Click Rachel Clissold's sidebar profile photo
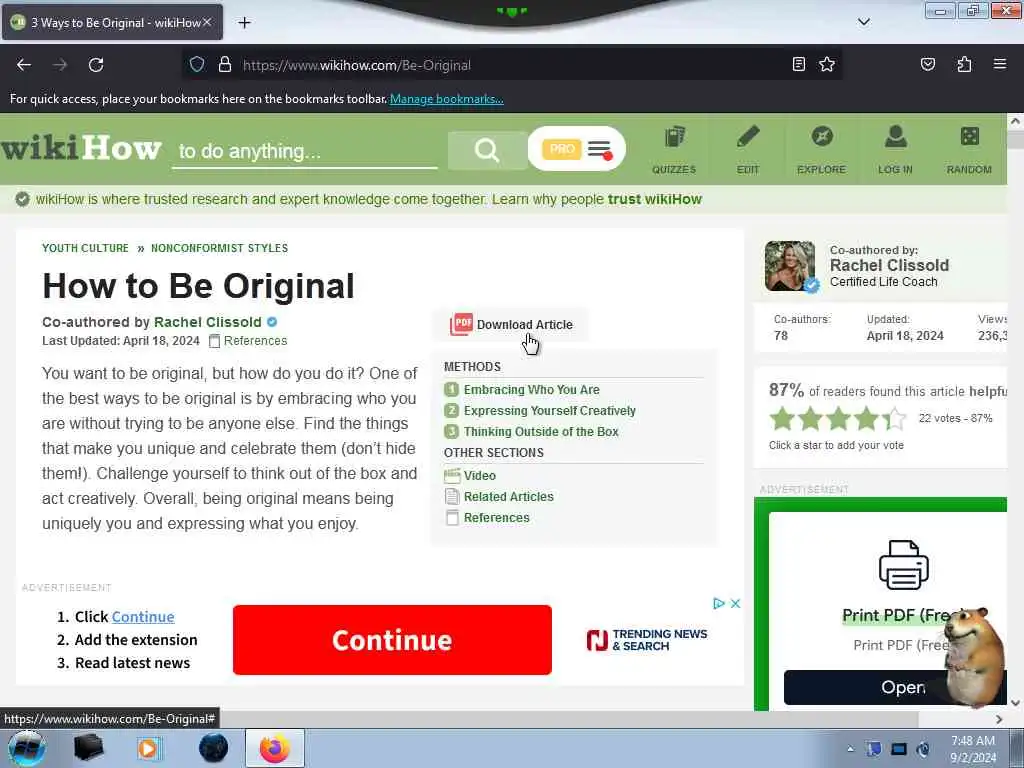The width and height of the screenshot is (1024, 768). pos(790,266)
